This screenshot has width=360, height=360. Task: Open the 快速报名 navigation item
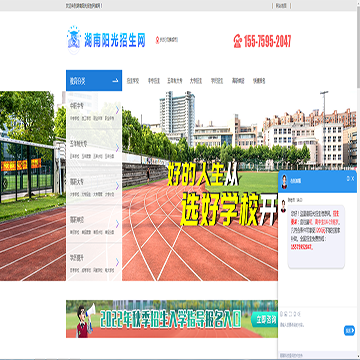click(x=259, y=81)
